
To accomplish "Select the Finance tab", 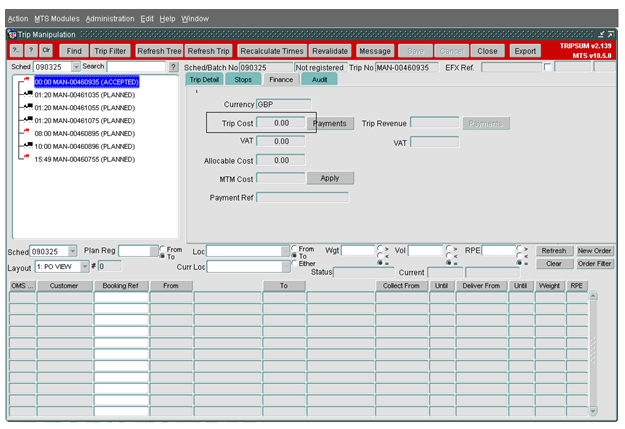I will 281,79.
